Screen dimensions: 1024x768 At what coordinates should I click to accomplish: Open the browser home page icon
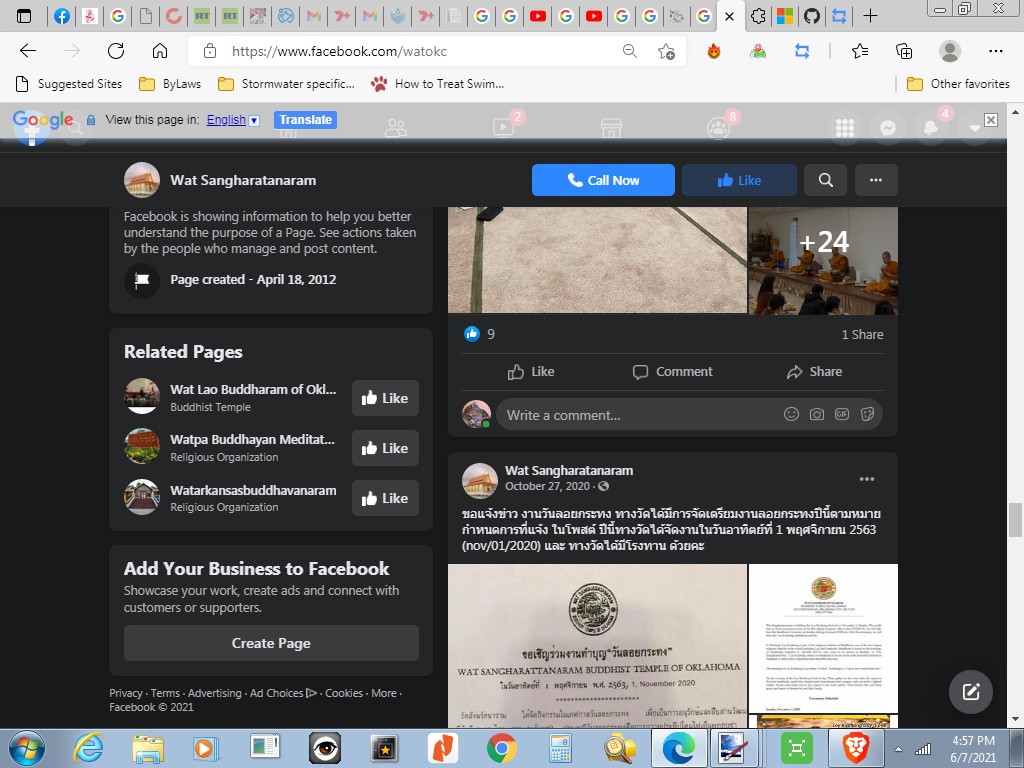pyautogui.click(x=160, y=51)
